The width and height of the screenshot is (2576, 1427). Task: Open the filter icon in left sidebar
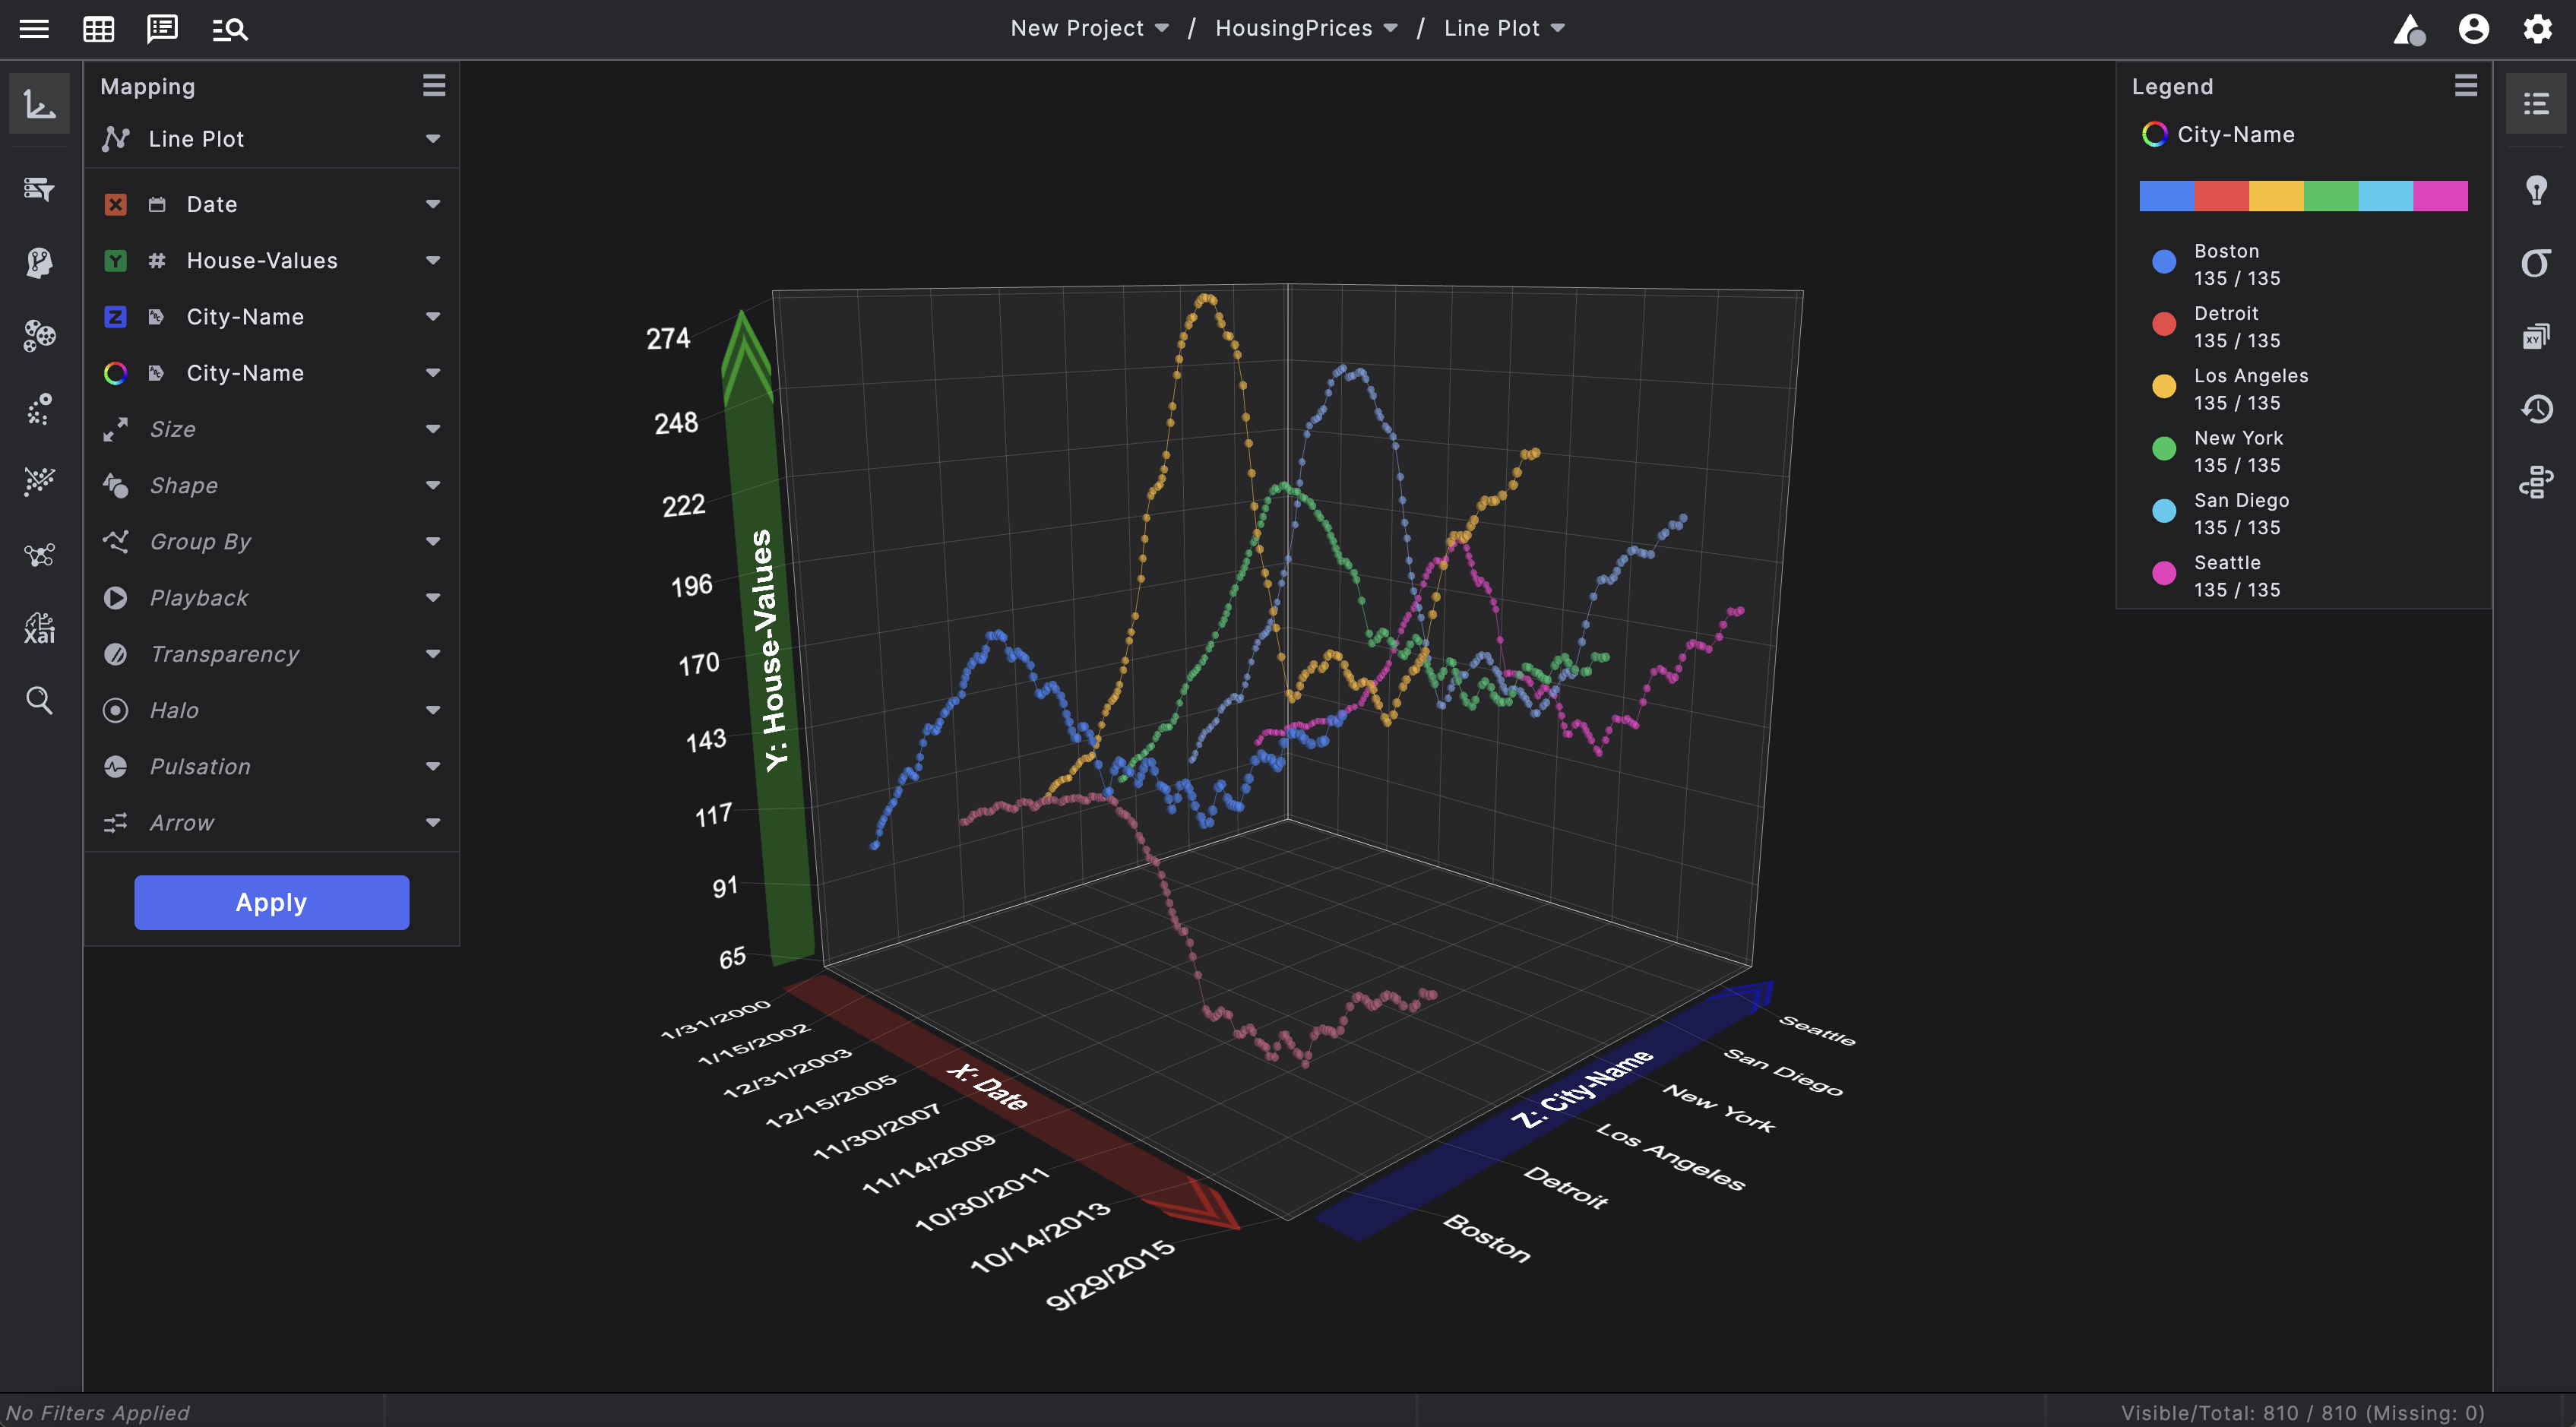[40, 189]
